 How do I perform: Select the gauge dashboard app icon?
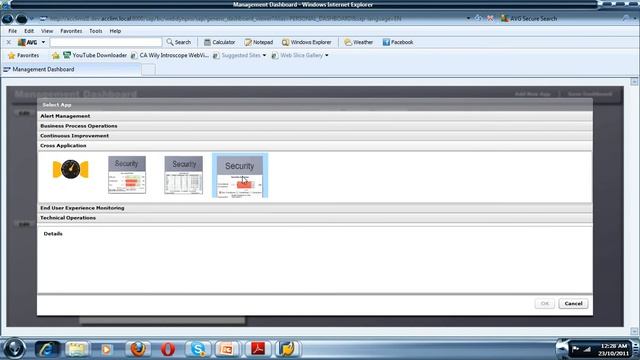tap(71, 169)
